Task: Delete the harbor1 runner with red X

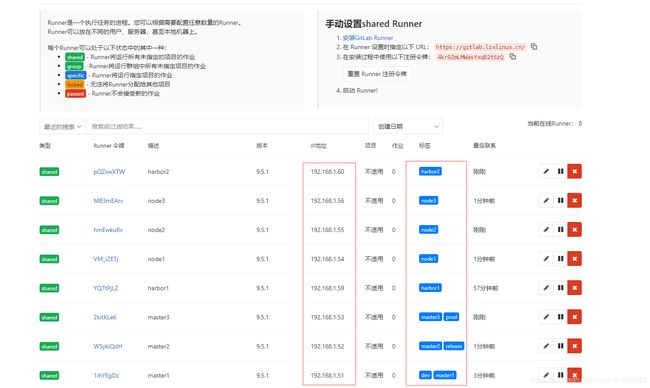Action: coord(575,288)
